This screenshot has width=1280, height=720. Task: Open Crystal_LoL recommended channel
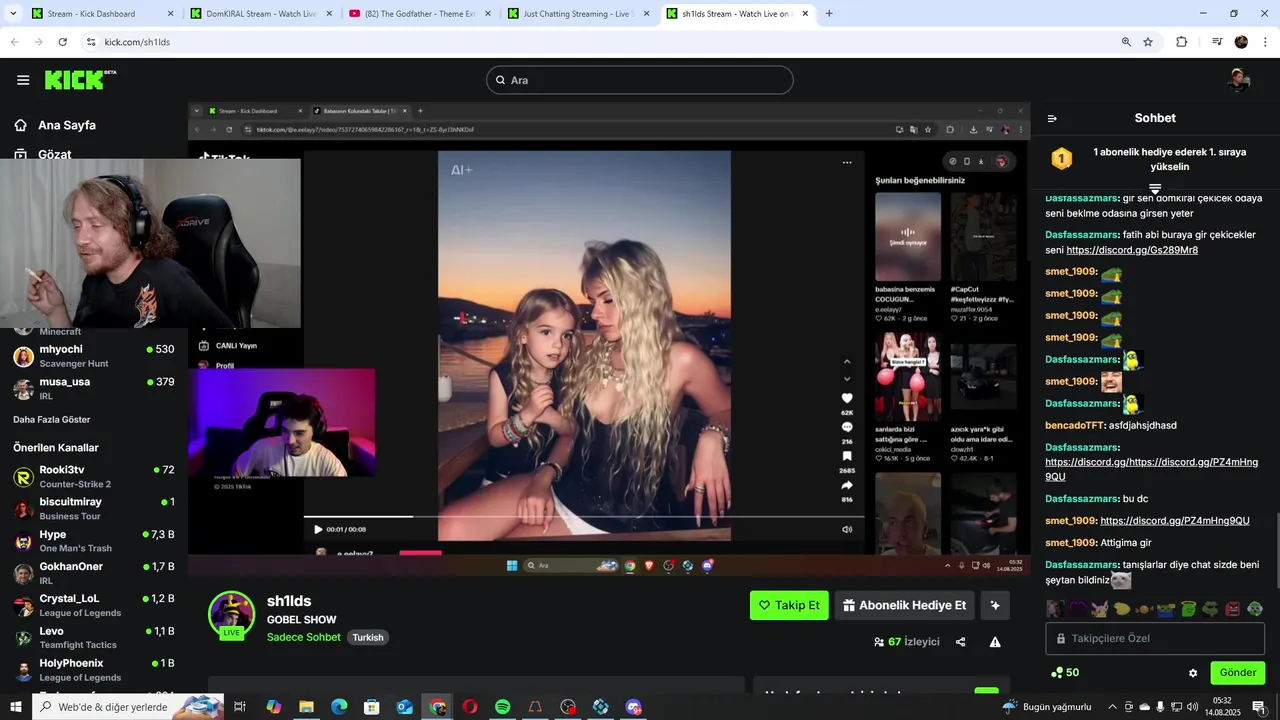94,605
